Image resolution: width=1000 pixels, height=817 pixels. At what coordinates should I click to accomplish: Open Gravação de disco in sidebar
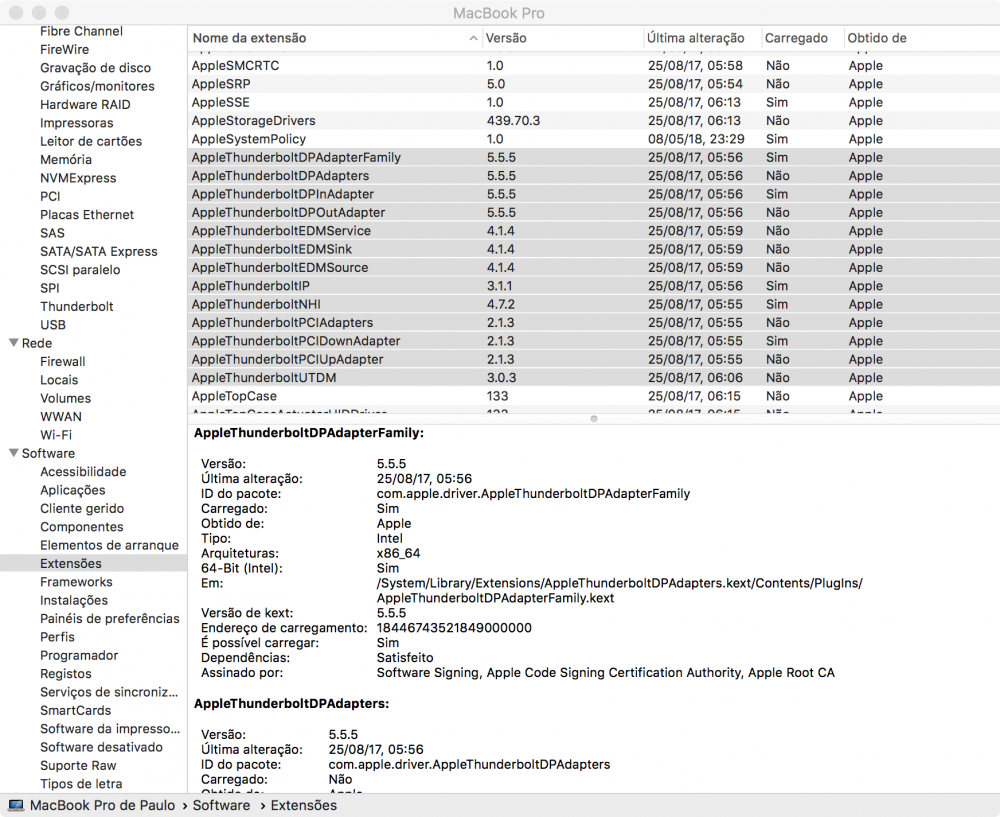pyautogui.click(x=96, y=68)
